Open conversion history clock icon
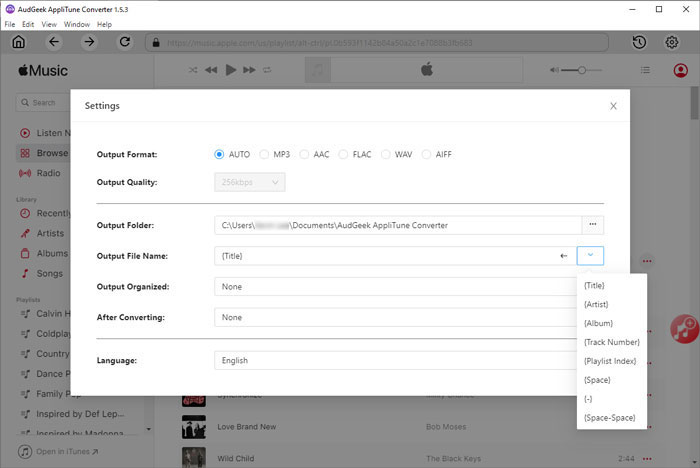 click(639, 42)
